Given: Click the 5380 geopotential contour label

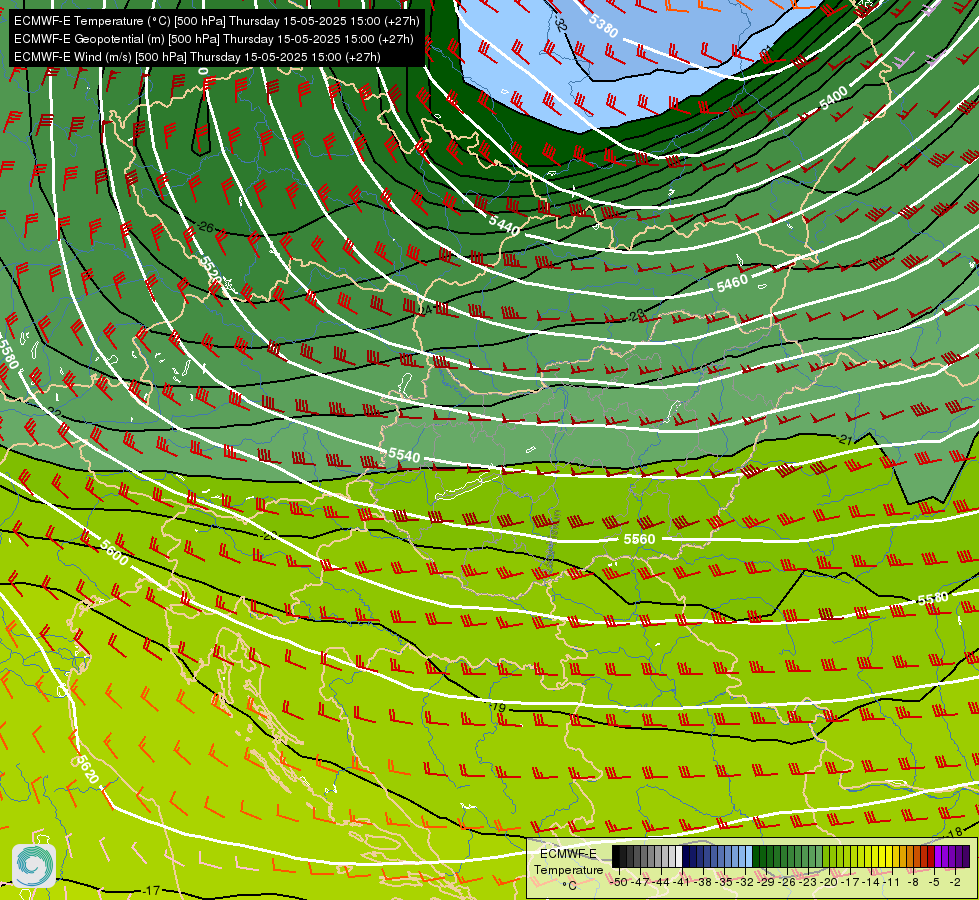Looking at the screenshot, I should (x=603, y=26).
